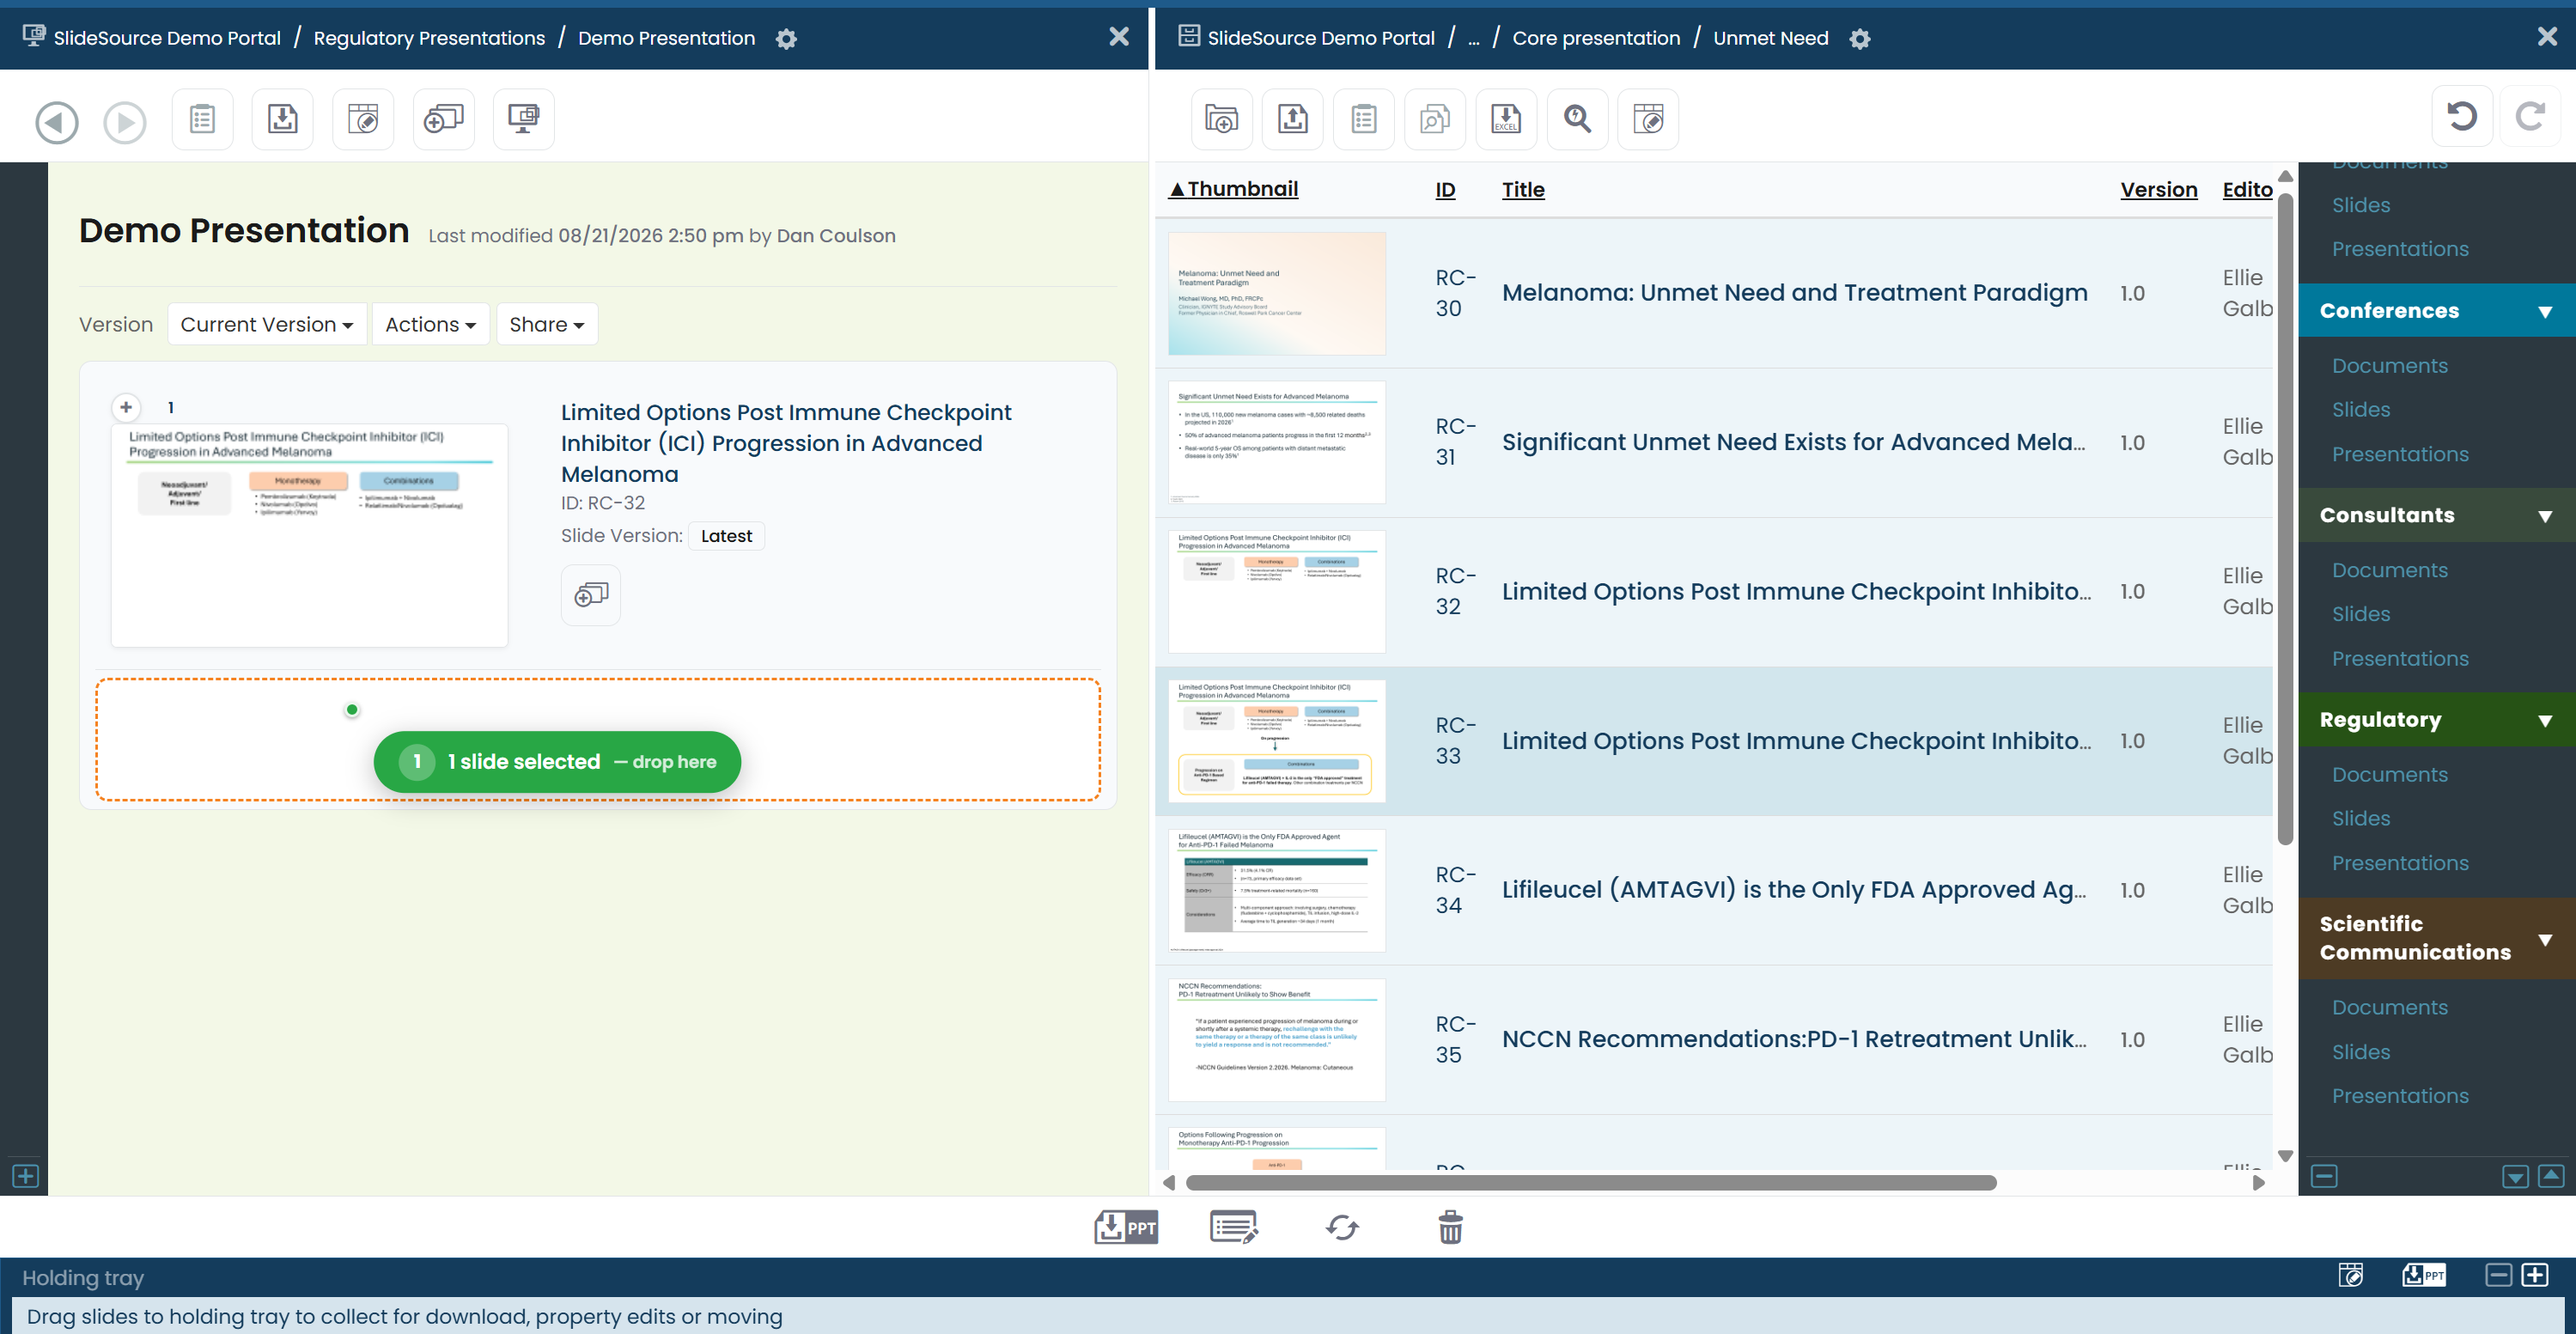Click the down arrow box under sidebar

pyautogui.click(x=2516, y=1176)
